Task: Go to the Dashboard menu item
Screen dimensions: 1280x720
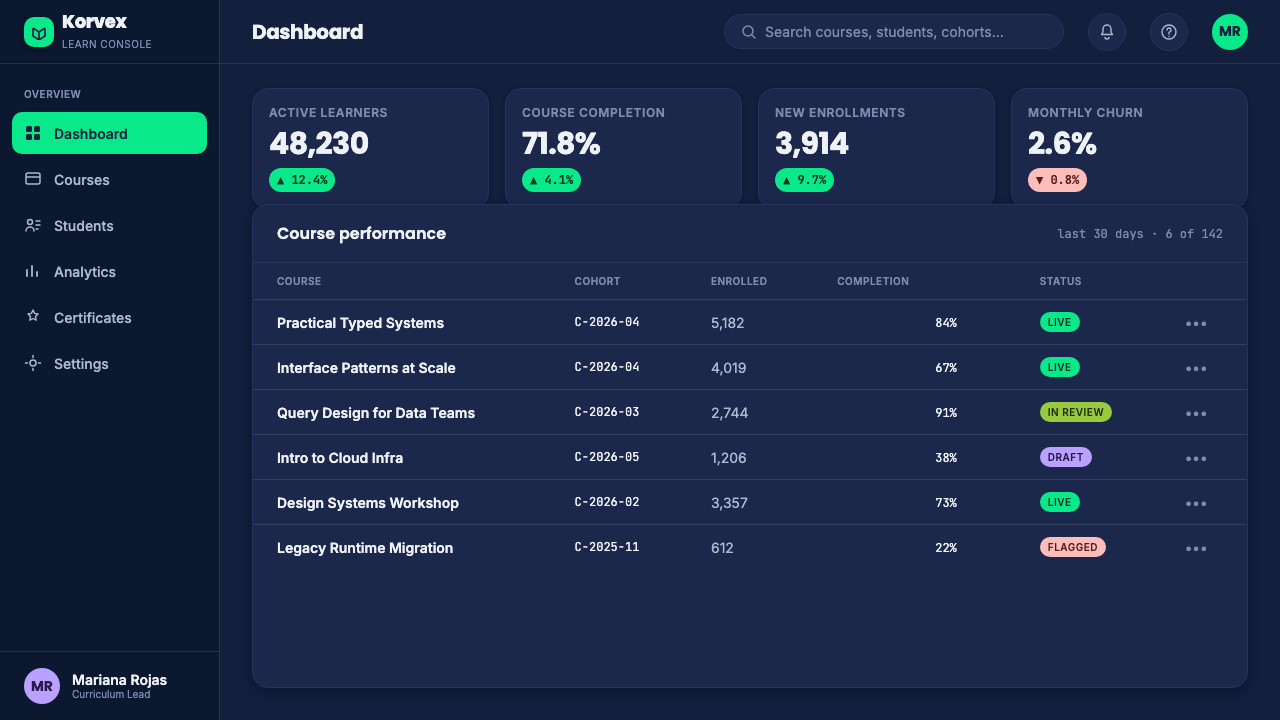Action: [109, 133]
